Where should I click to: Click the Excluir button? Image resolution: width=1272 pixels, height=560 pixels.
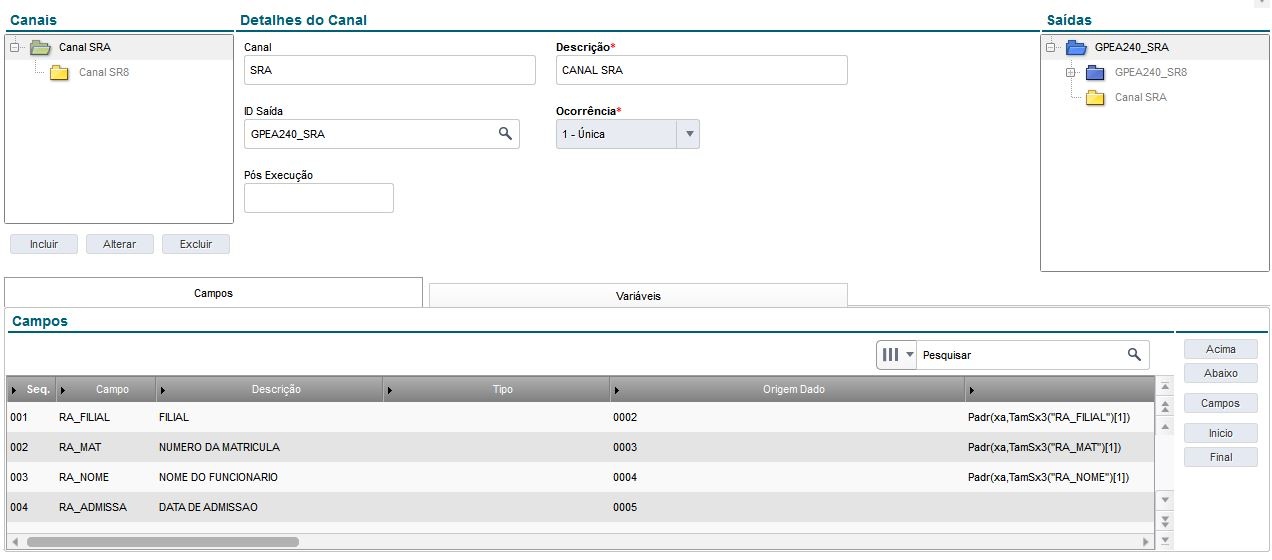tap(196, 244)
